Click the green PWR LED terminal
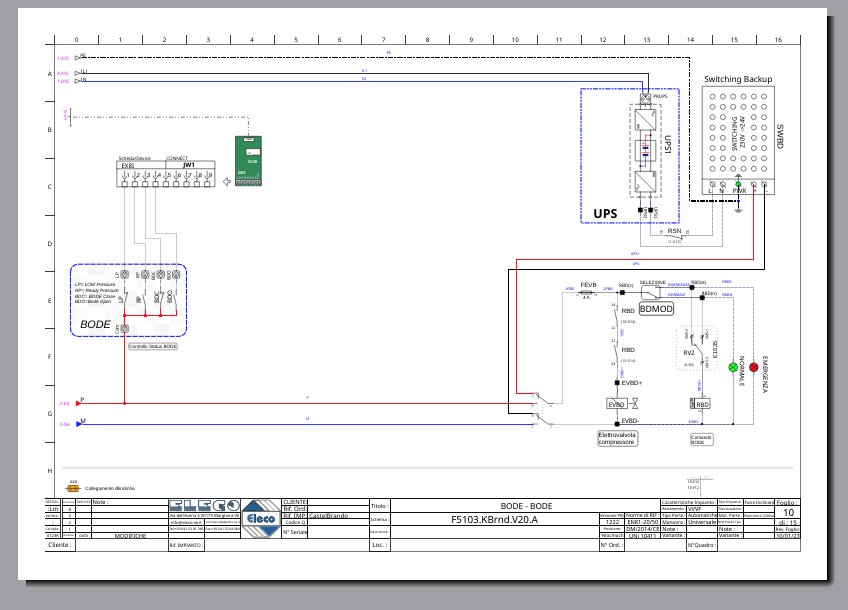Viewport: 848px width, 610px height. pyautogui.click(x=739, y=184)
